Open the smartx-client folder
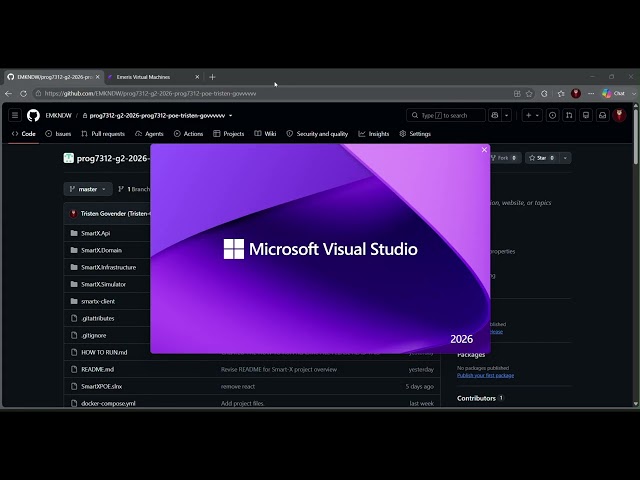 98,301
